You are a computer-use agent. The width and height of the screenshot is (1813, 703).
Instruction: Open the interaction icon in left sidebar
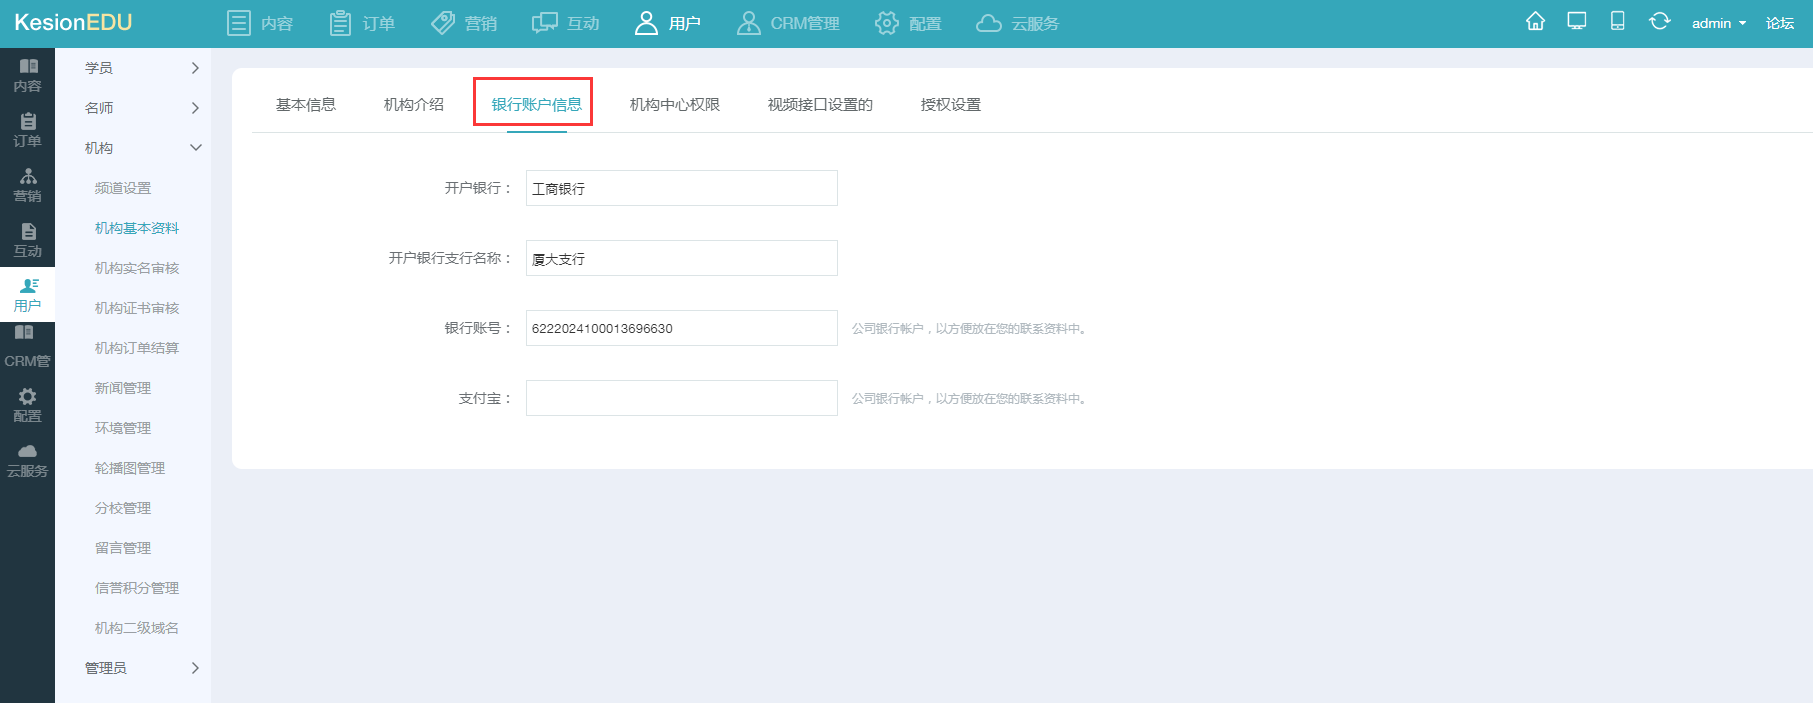(x=28, y=231)
